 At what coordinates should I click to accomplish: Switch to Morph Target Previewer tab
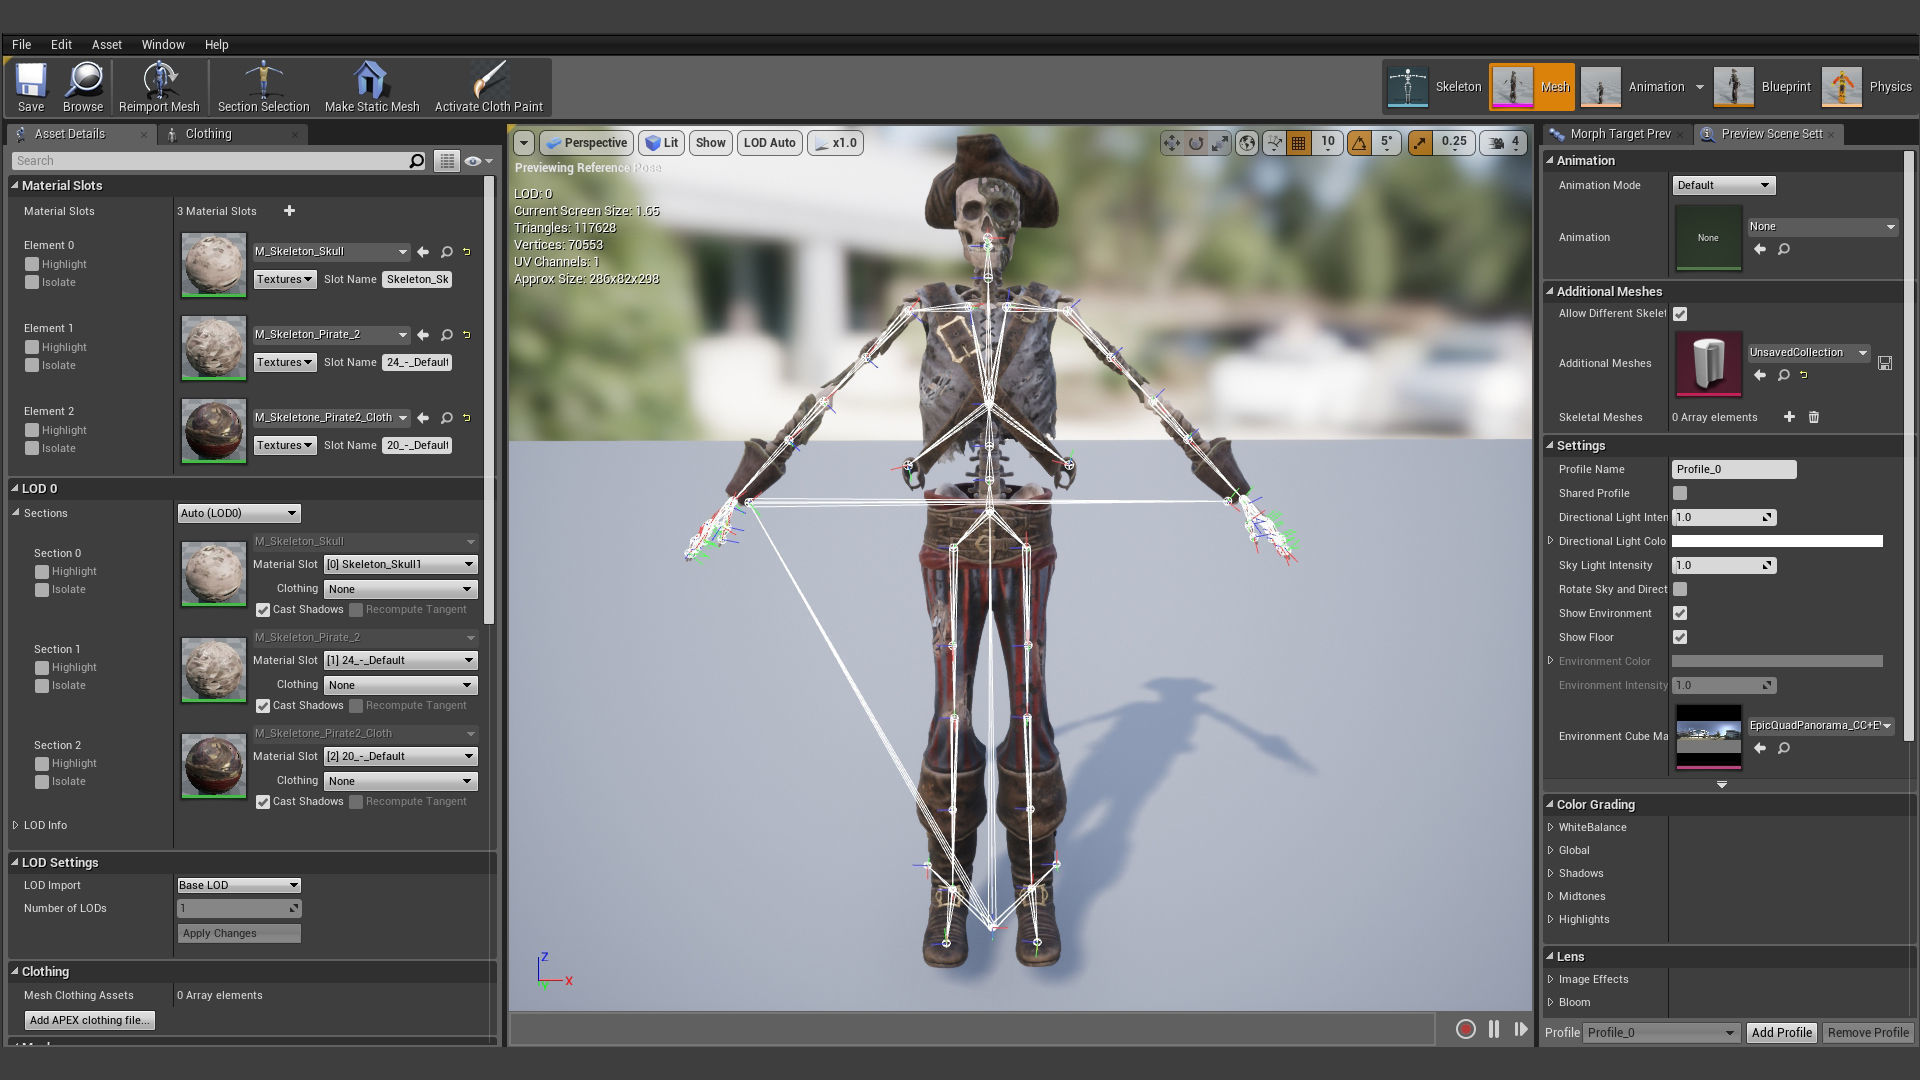click(1619, 134)
